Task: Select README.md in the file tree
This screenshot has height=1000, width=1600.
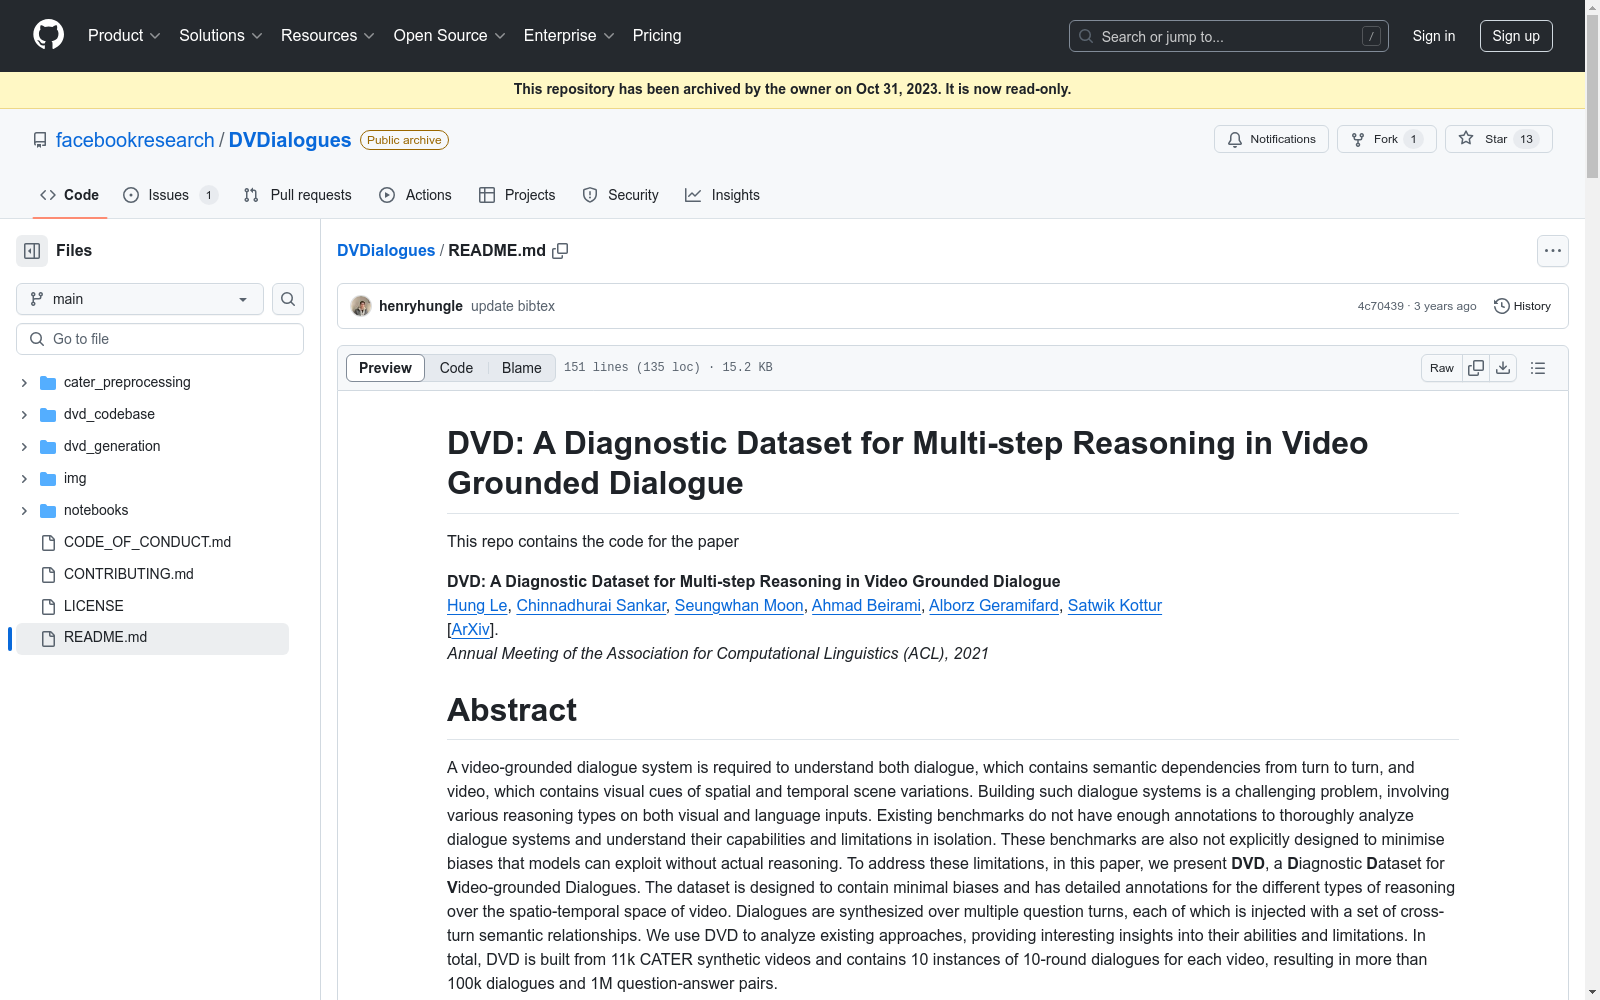Action: 152,638
